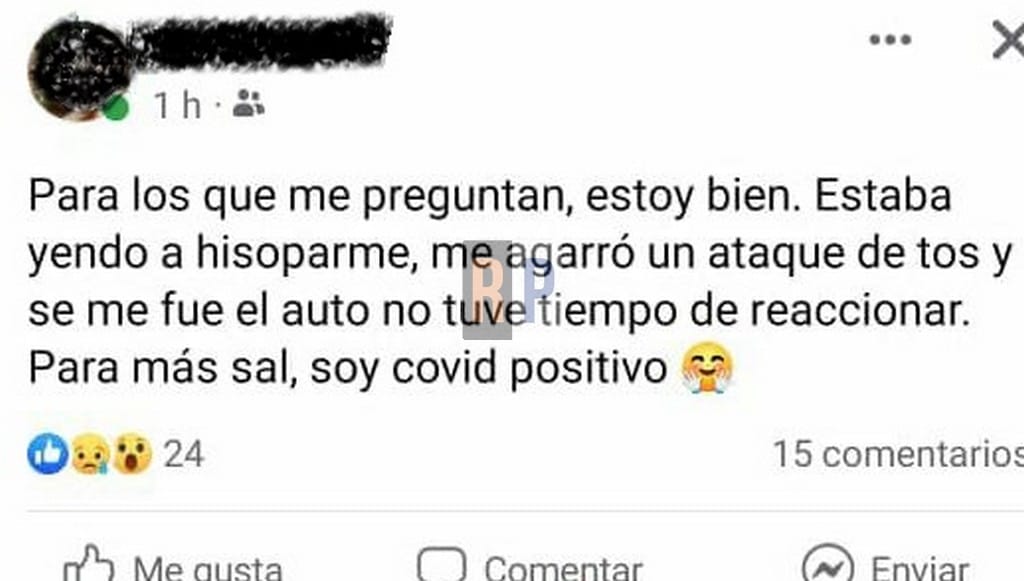Click the sad crying reaction icon
Screen dimensions: 1024x581
(90, 453)
